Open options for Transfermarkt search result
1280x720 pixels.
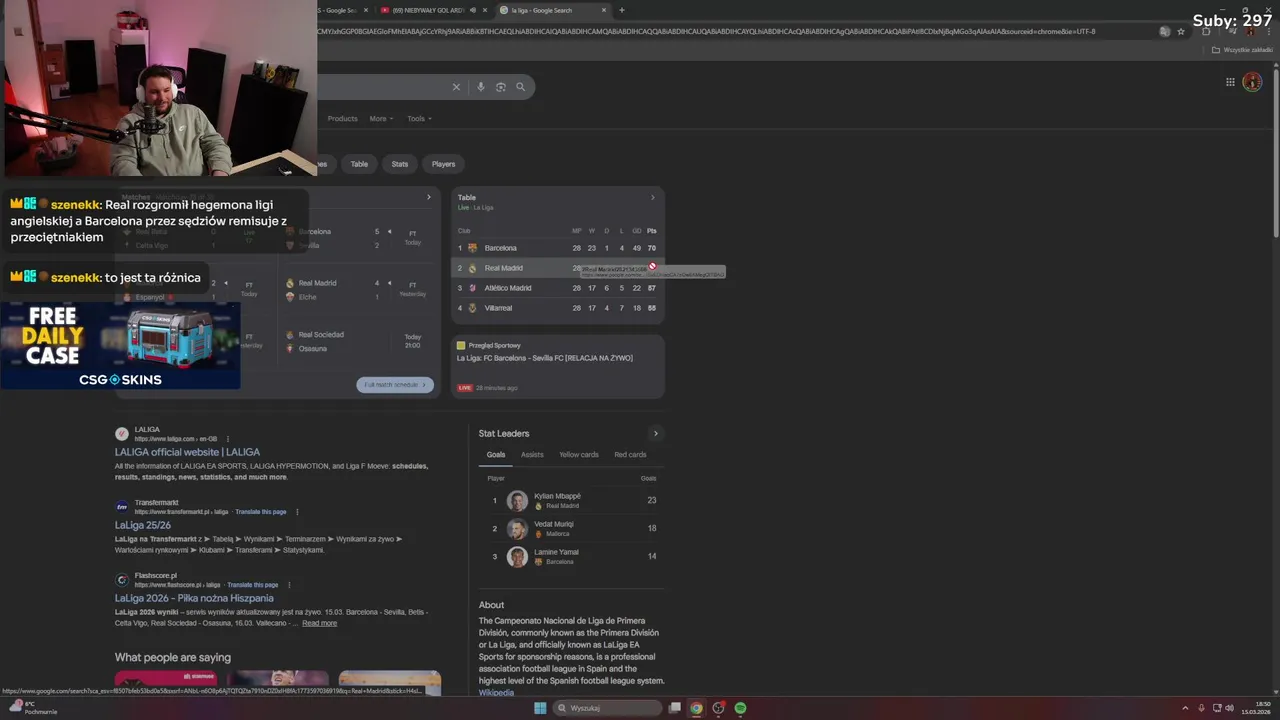(x=296, y=511)
